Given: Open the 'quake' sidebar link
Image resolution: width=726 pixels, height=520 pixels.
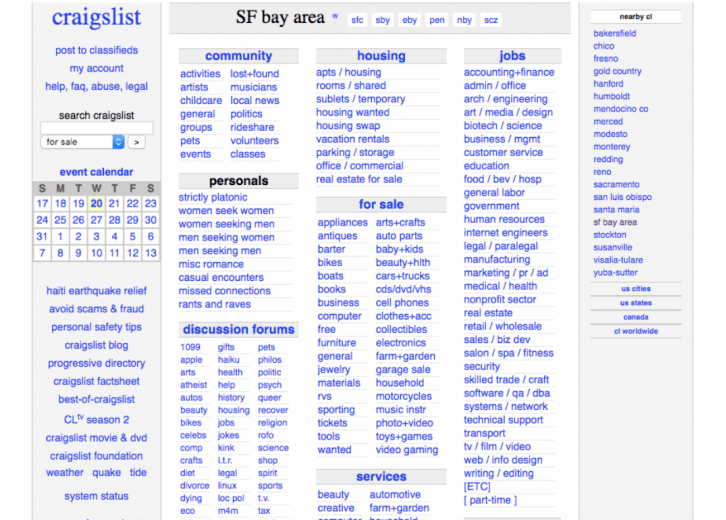Looking at the screenshot, I should tap(106, 473).
